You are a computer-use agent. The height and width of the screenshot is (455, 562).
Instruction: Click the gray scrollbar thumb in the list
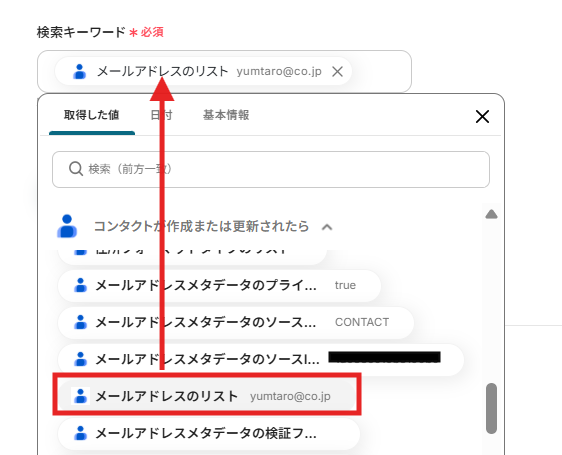coord(491,408)
